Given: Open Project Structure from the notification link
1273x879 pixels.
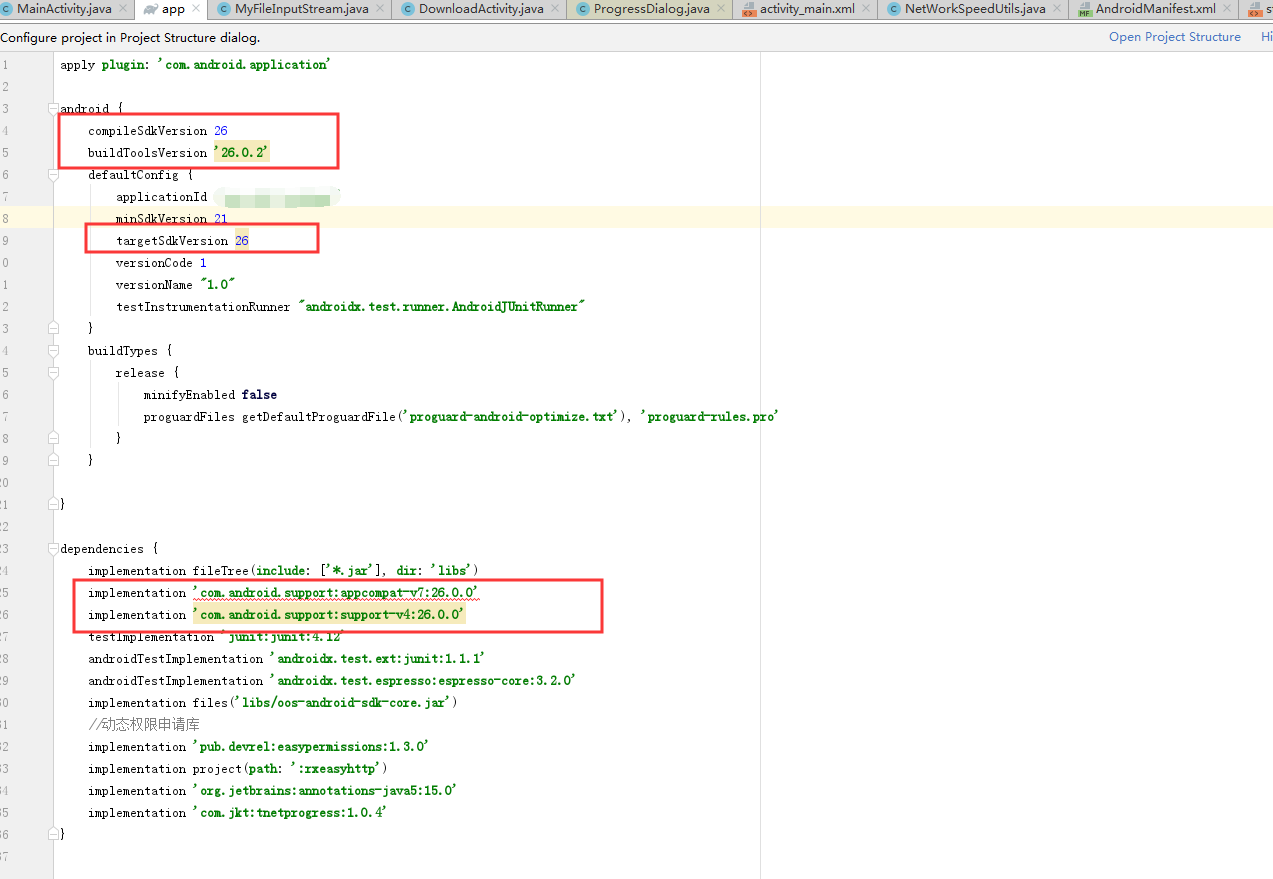Looking at the screenshot, I should coord(1175,36).
